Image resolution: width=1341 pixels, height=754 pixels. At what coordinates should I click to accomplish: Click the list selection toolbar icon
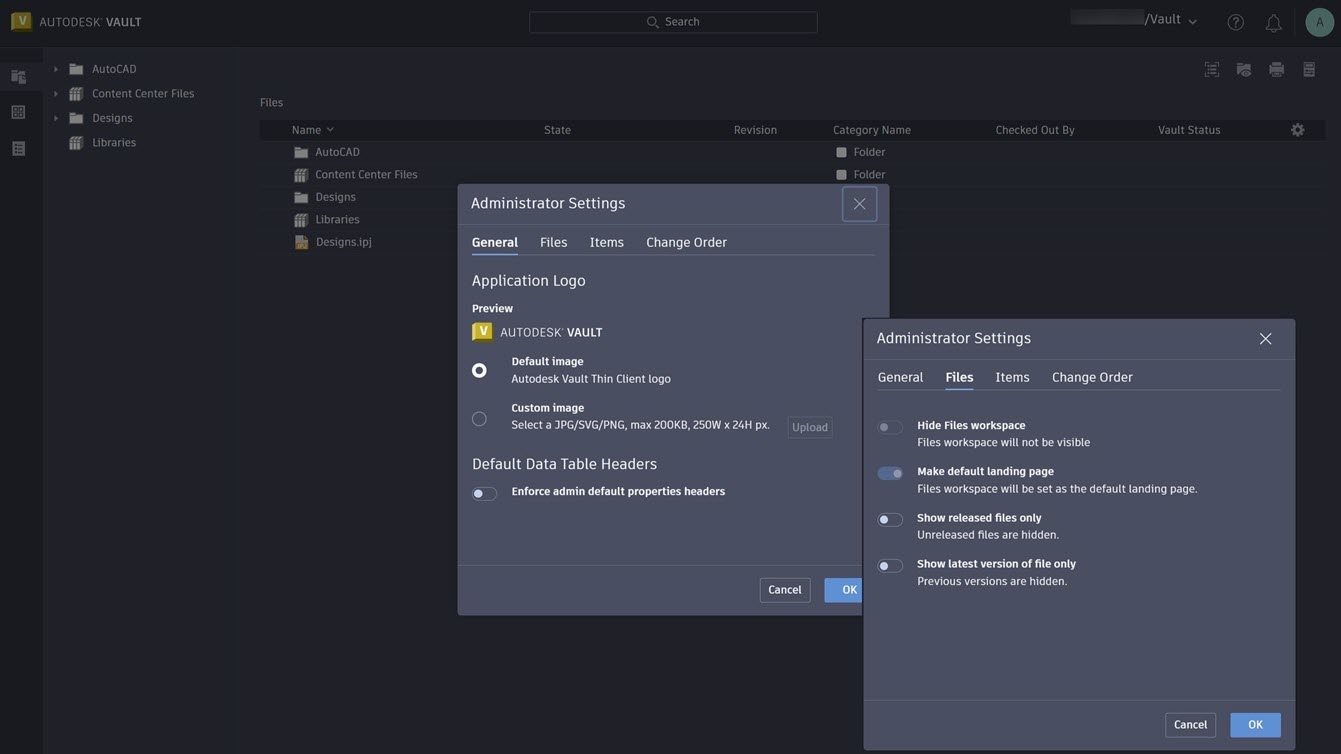tap(1212, 69)
